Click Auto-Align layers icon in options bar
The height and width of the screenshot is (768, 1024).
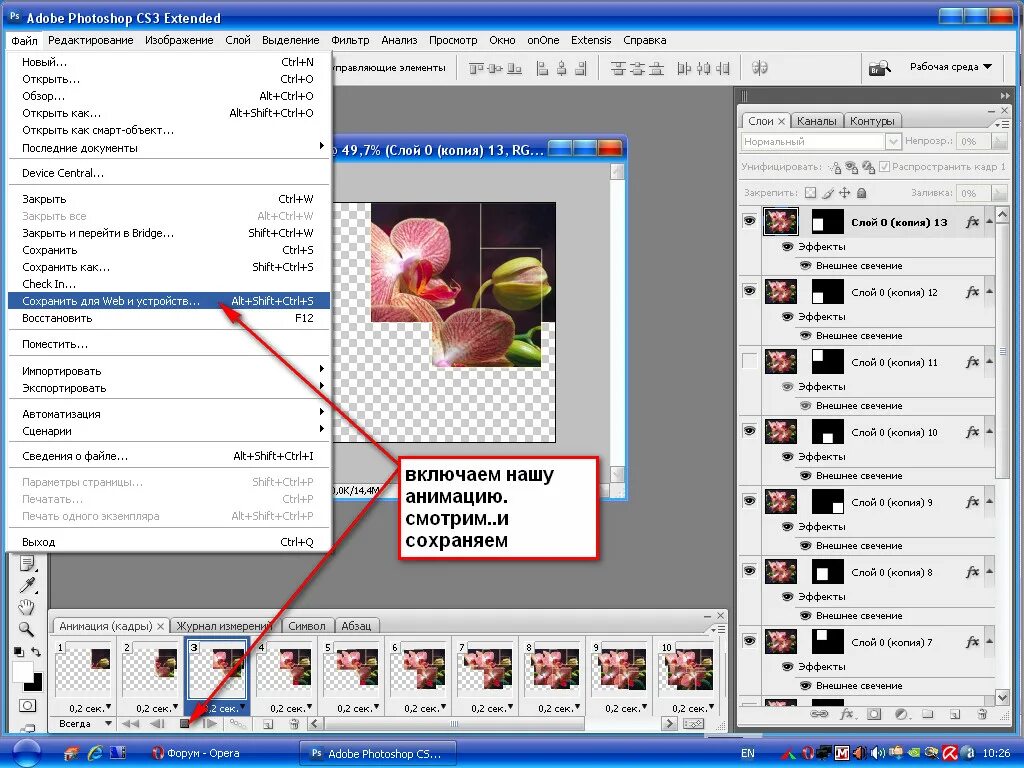(x=759, y=67)
